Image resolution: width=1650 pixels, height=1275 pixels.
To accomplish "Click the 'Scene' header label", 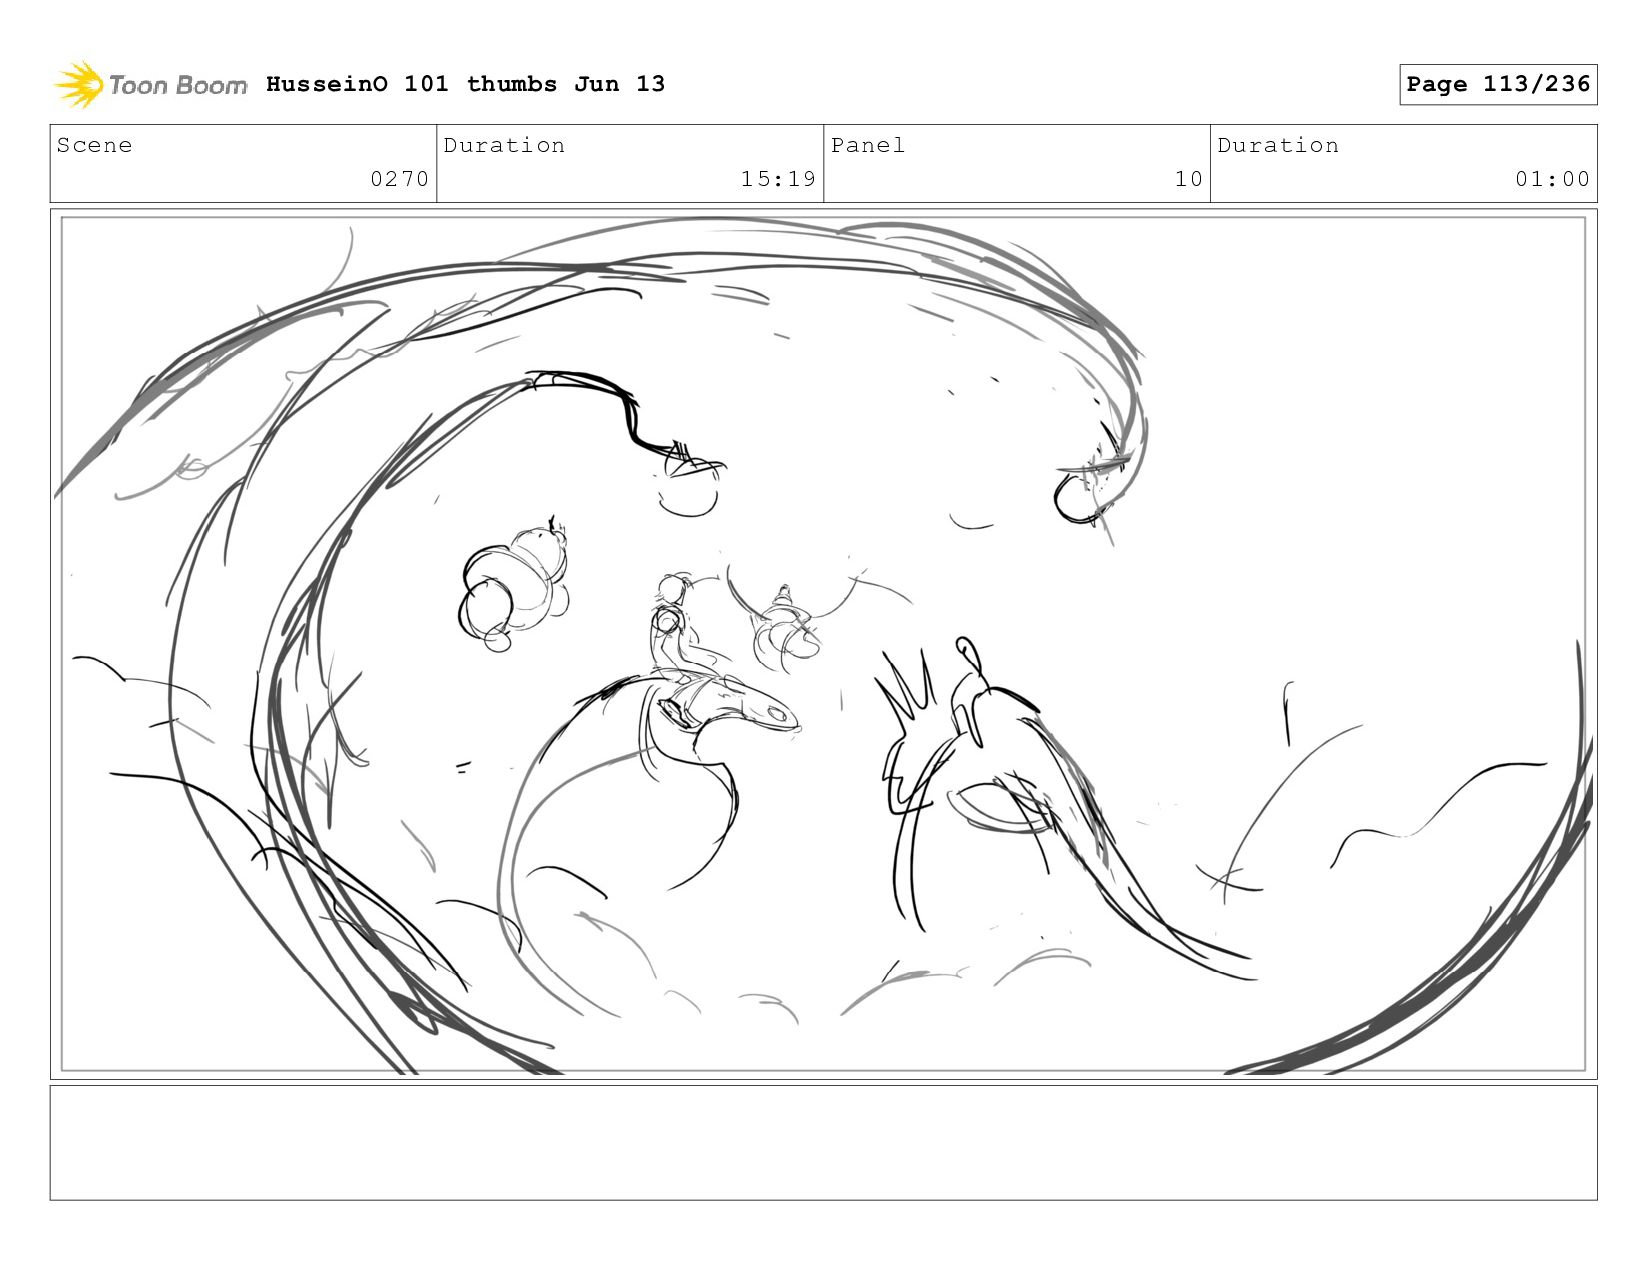I will (94, 145).
